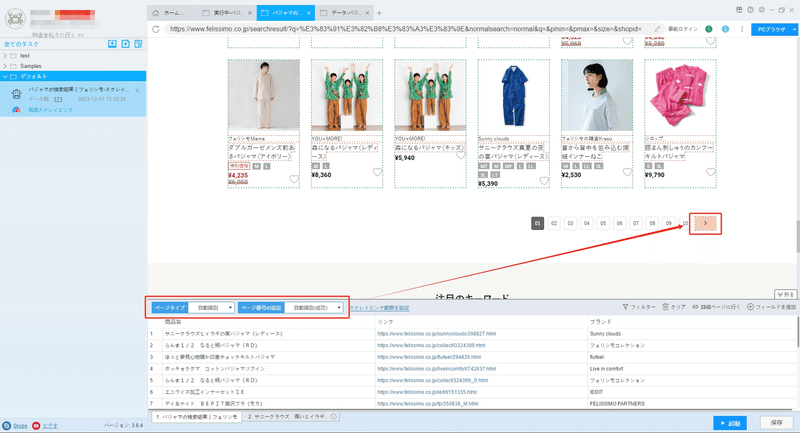The height and width of the screenshot is (433, 800).
Task: Toggle heart on ¥9,790 pink pajama
Action: (x=710, y=172)
